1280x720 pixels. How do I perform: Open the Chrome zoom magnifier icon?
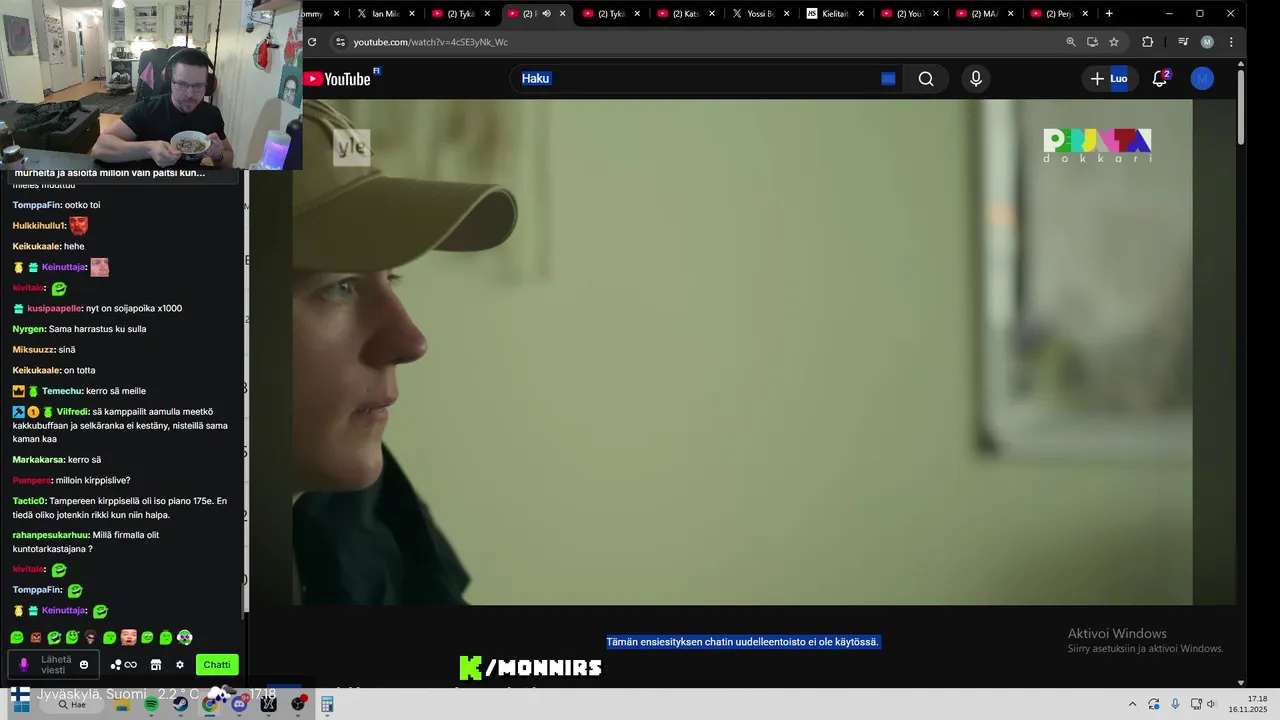[1071, 42]
